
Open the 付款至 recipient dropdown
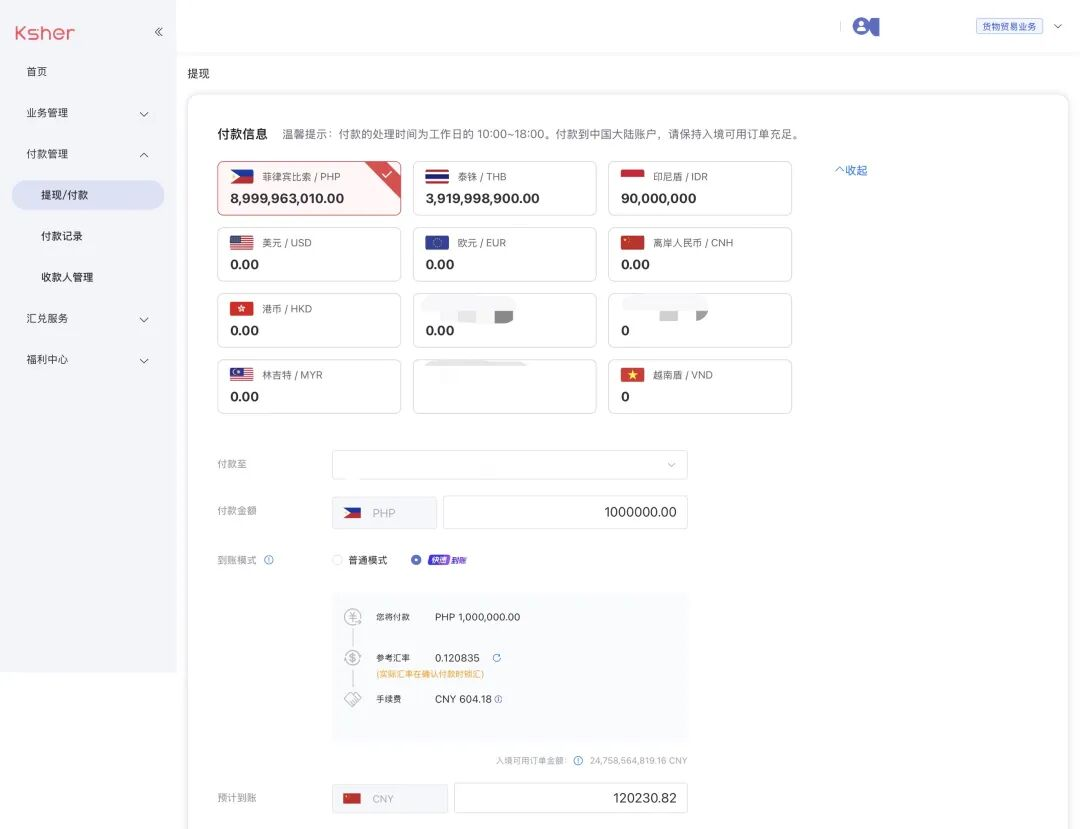point(509,465)
